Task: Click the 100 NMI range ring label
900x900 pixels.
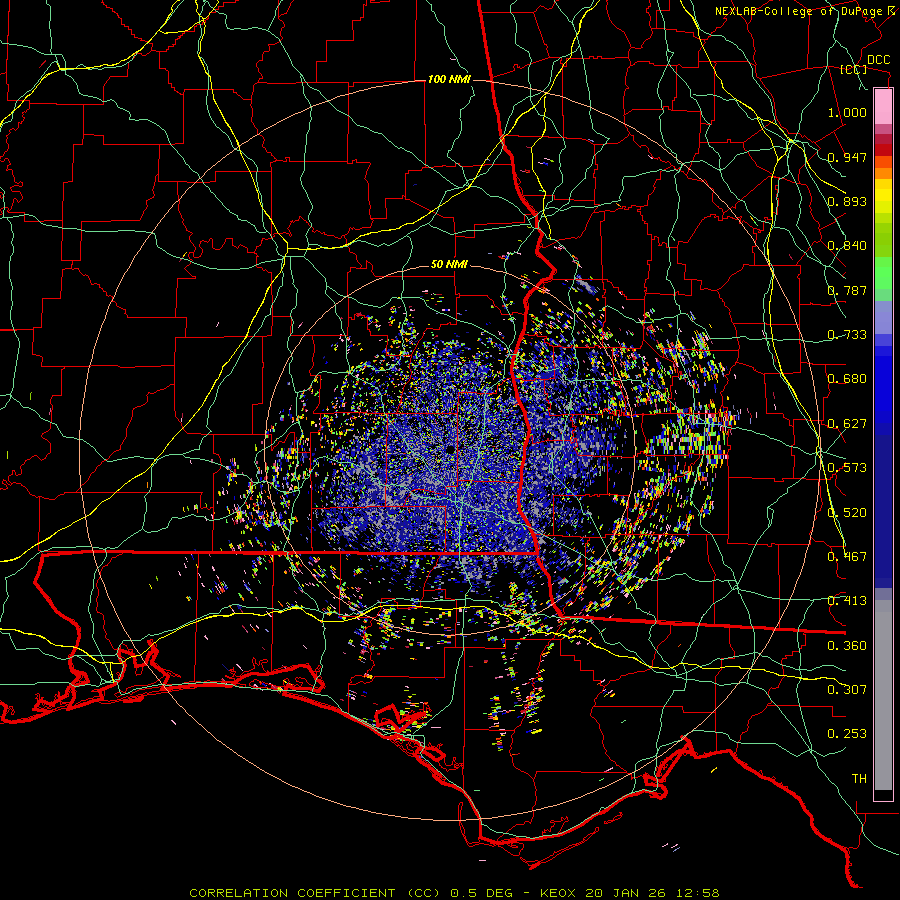Action: (449, 79)
